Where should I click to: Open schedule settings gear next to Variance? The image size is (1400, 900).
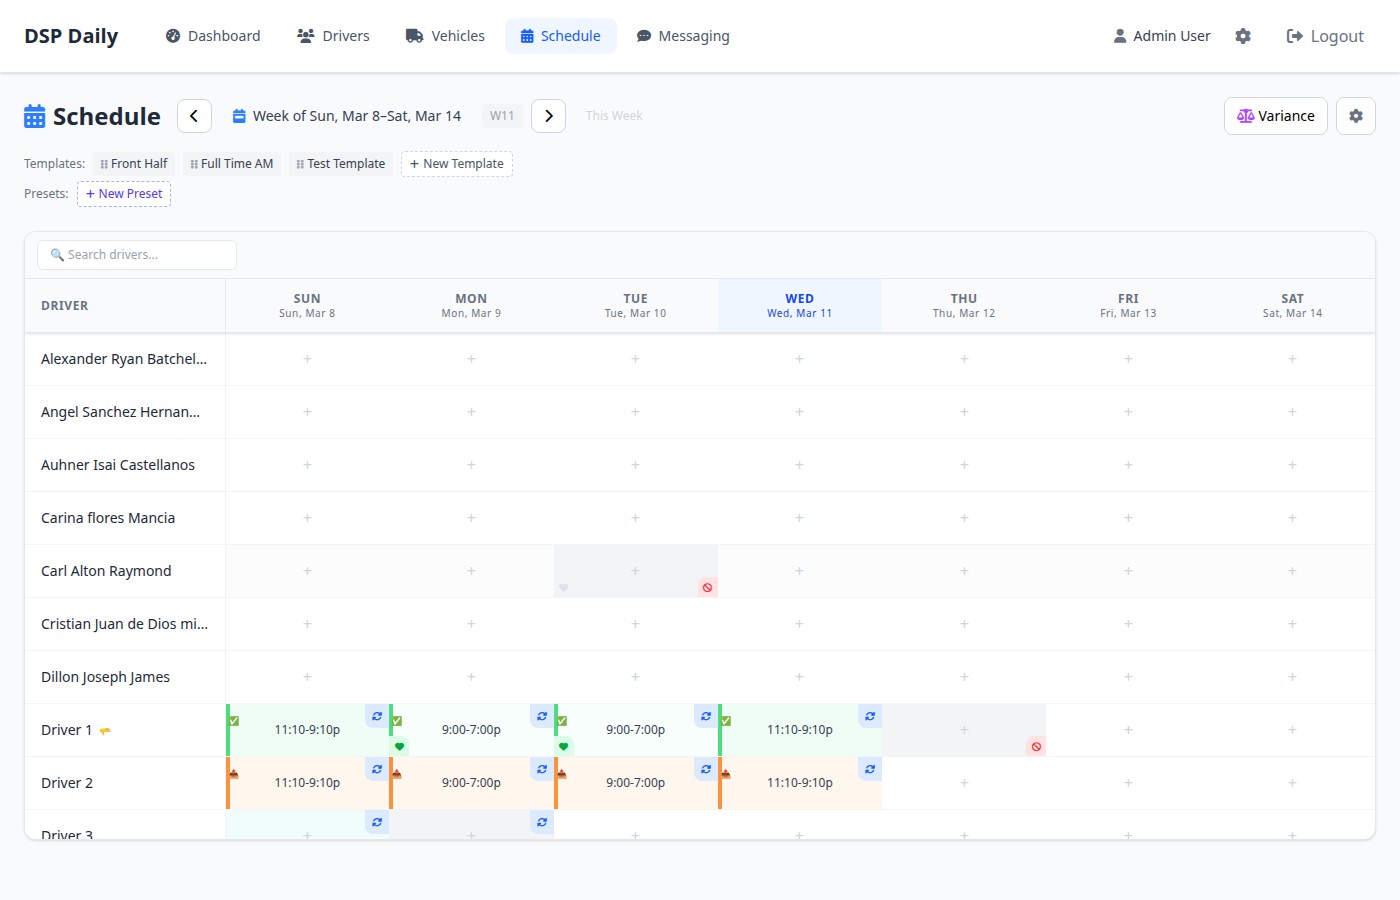click(x=1356, y=116)
